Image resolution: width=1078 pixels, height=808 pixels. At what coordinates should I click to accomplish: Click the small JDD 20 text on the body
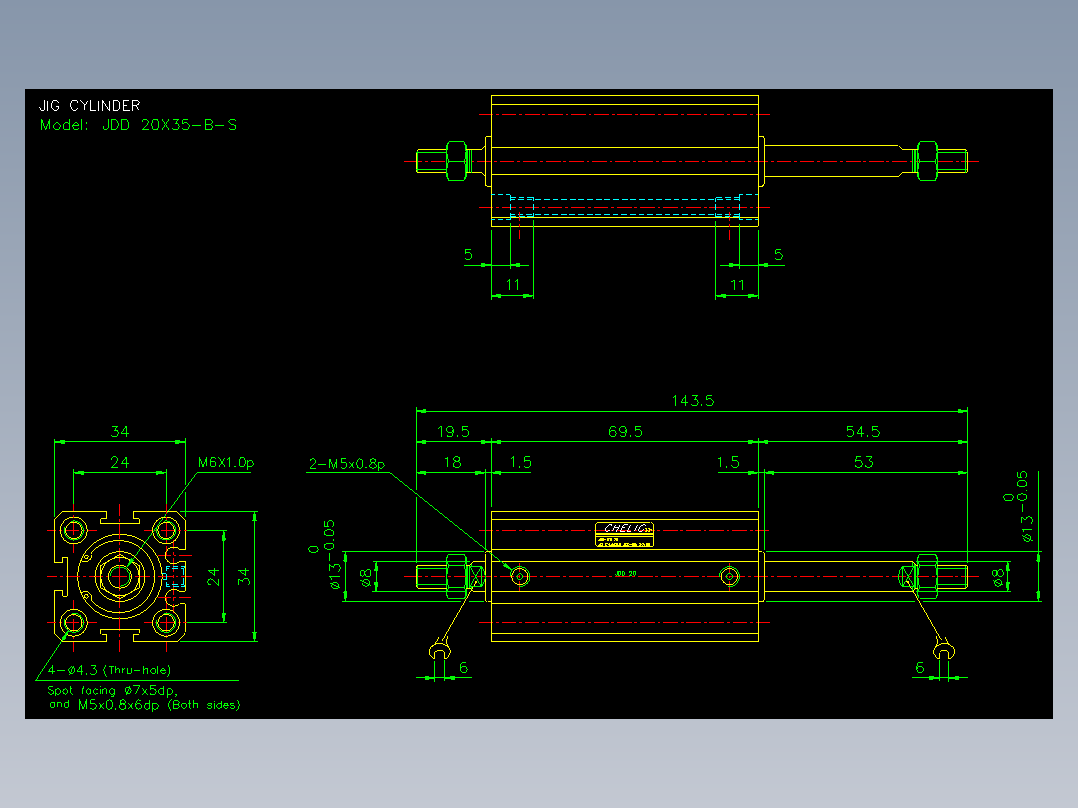625,574
